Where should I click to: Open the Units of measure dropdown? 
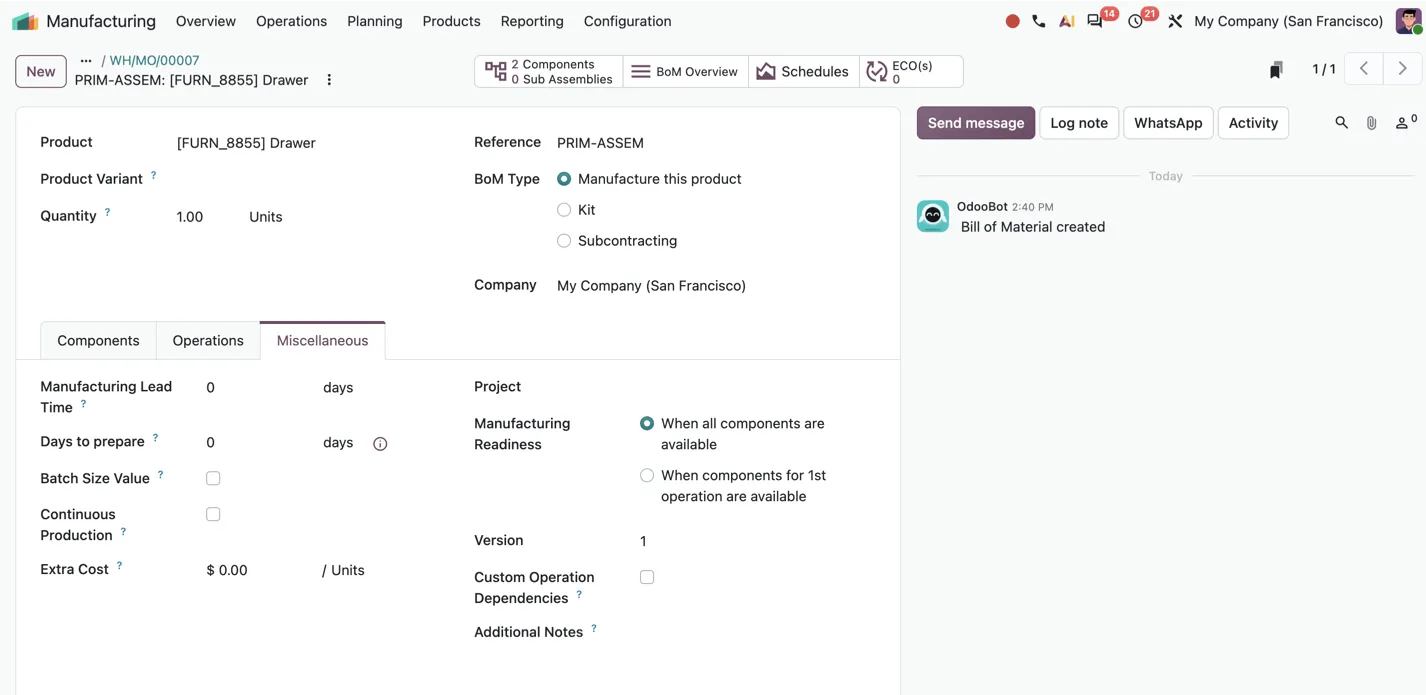click(266, 217)
